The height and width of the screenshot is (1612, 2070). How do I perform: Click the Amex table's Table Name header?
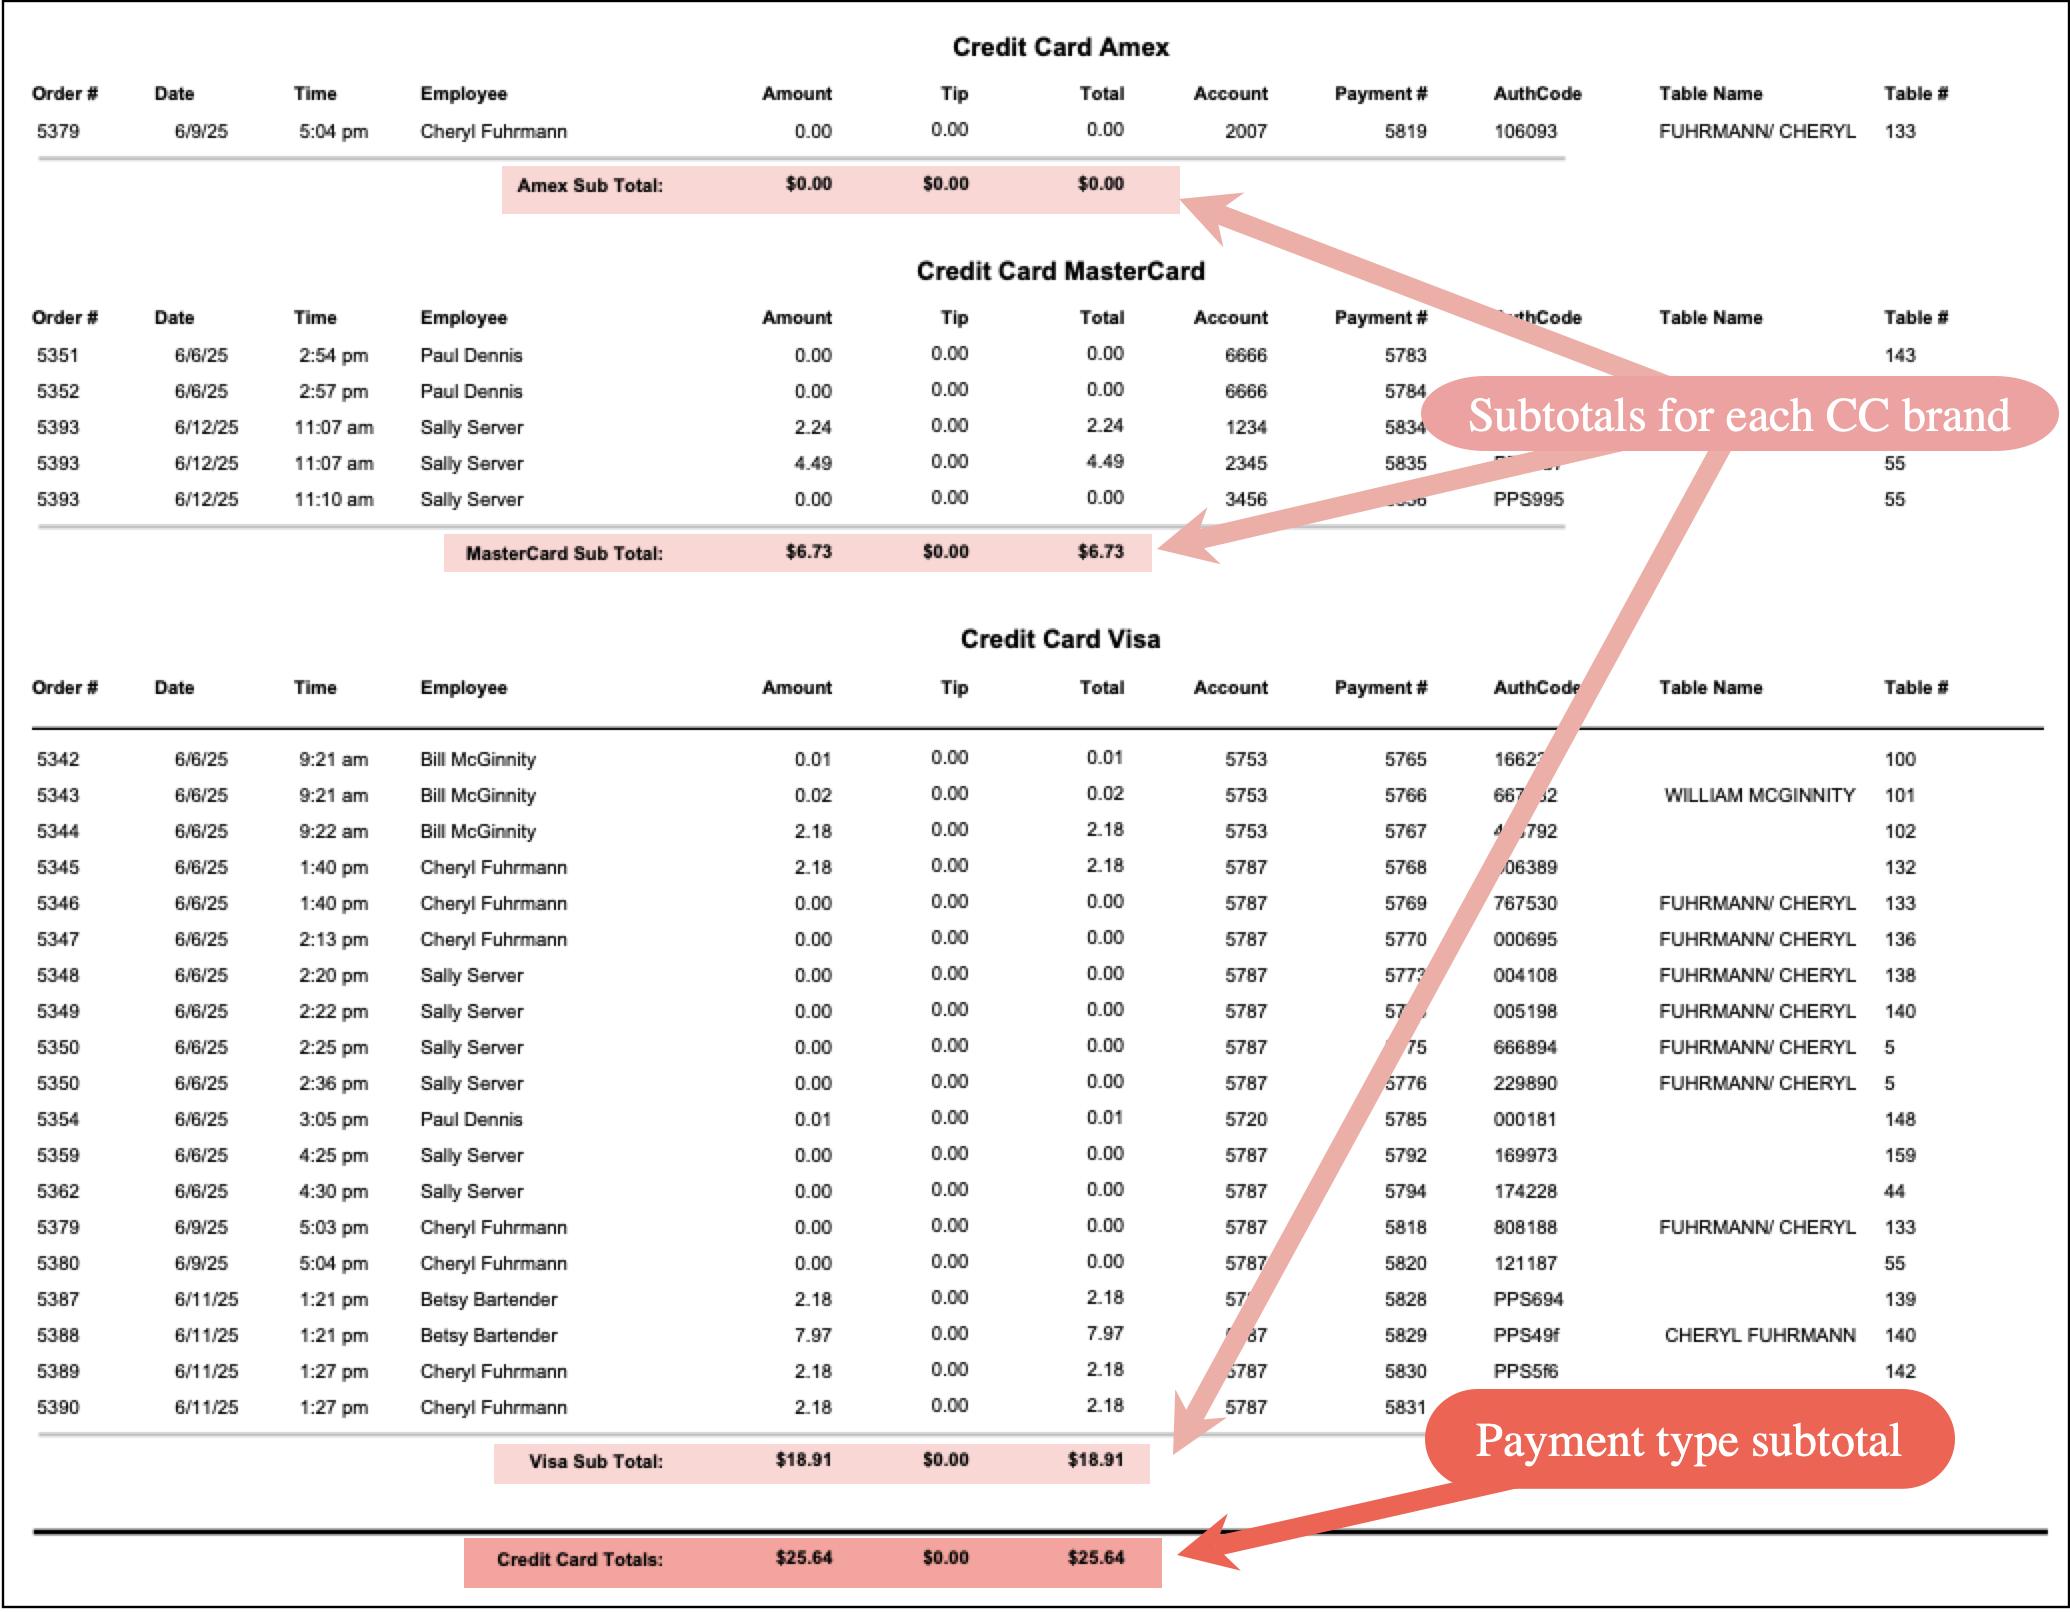(x=1710, y=93)
